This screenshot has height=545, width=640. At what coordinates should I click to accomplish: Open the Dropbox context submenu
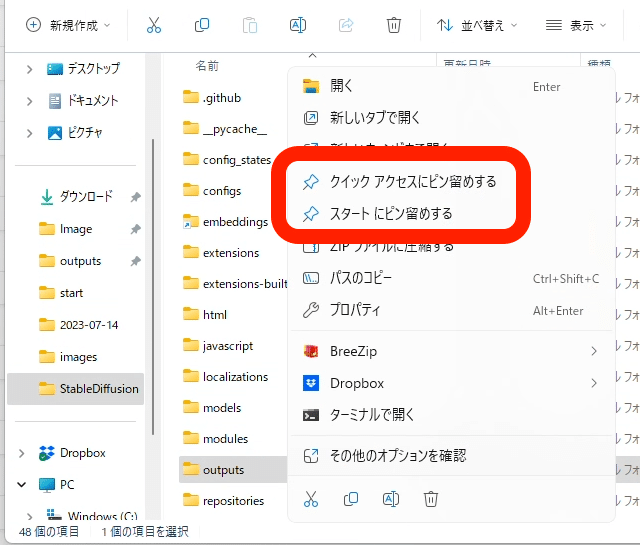(x=451, y=383)
